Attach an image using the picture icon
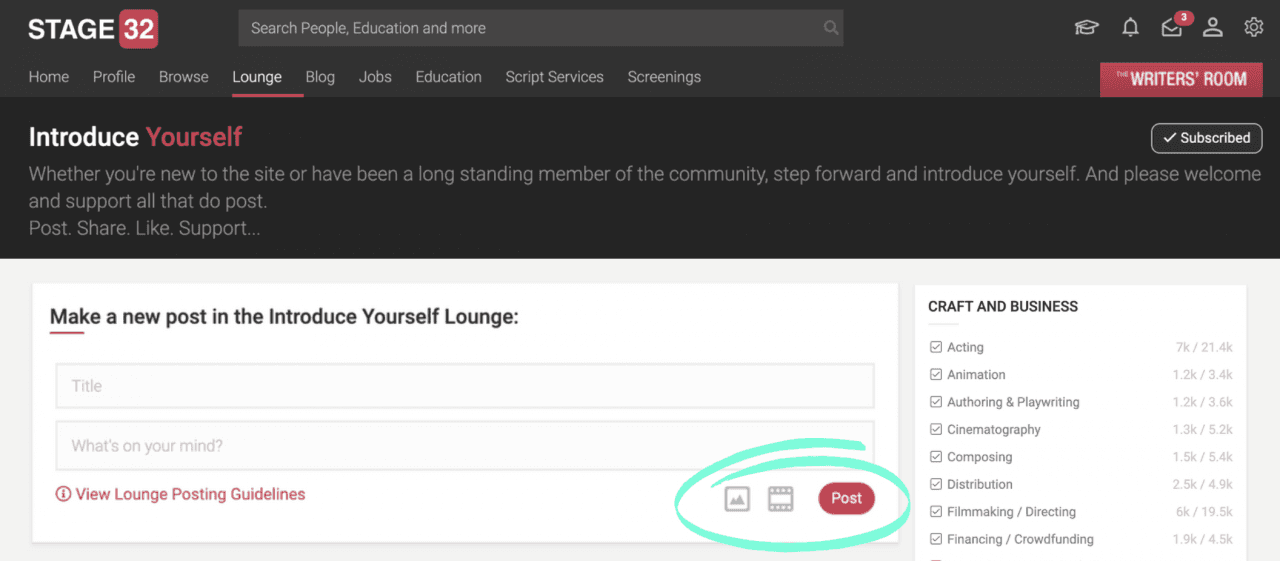1280x561 pixels. pos(737,498)
